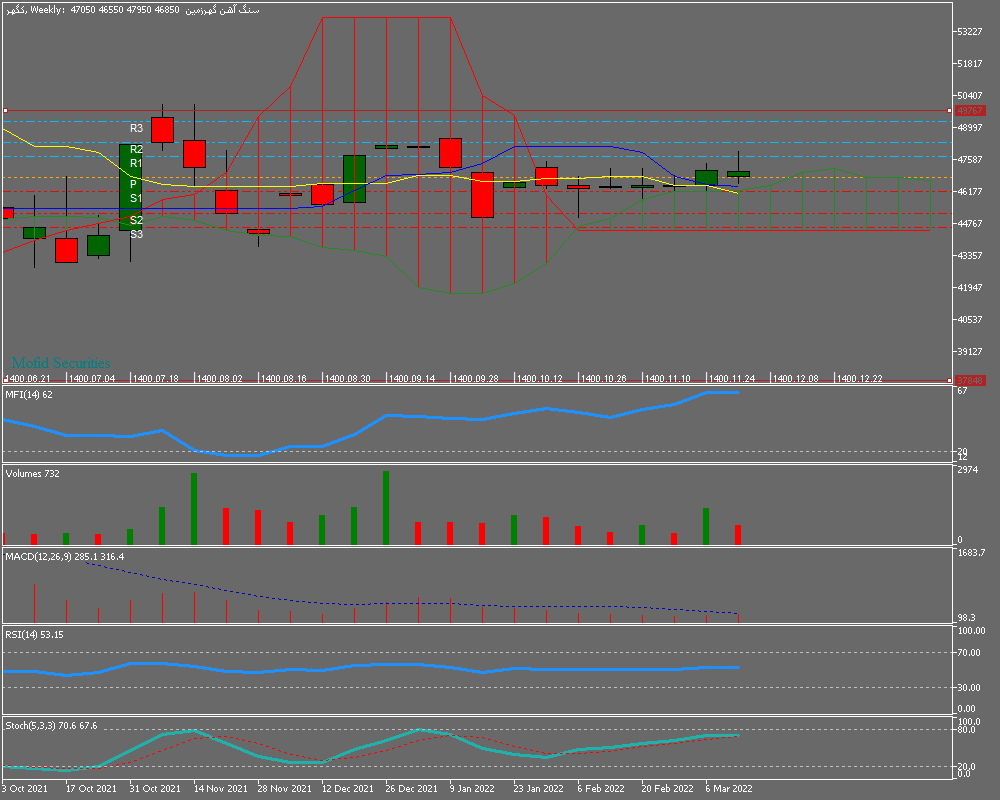Click the 1683.7 MACD scale value

tap(971, 552)
